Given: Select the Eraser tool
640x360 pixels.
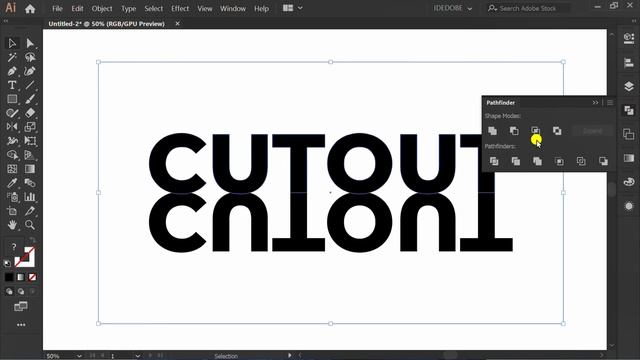Looking at the screenshot, I should 30,113.
